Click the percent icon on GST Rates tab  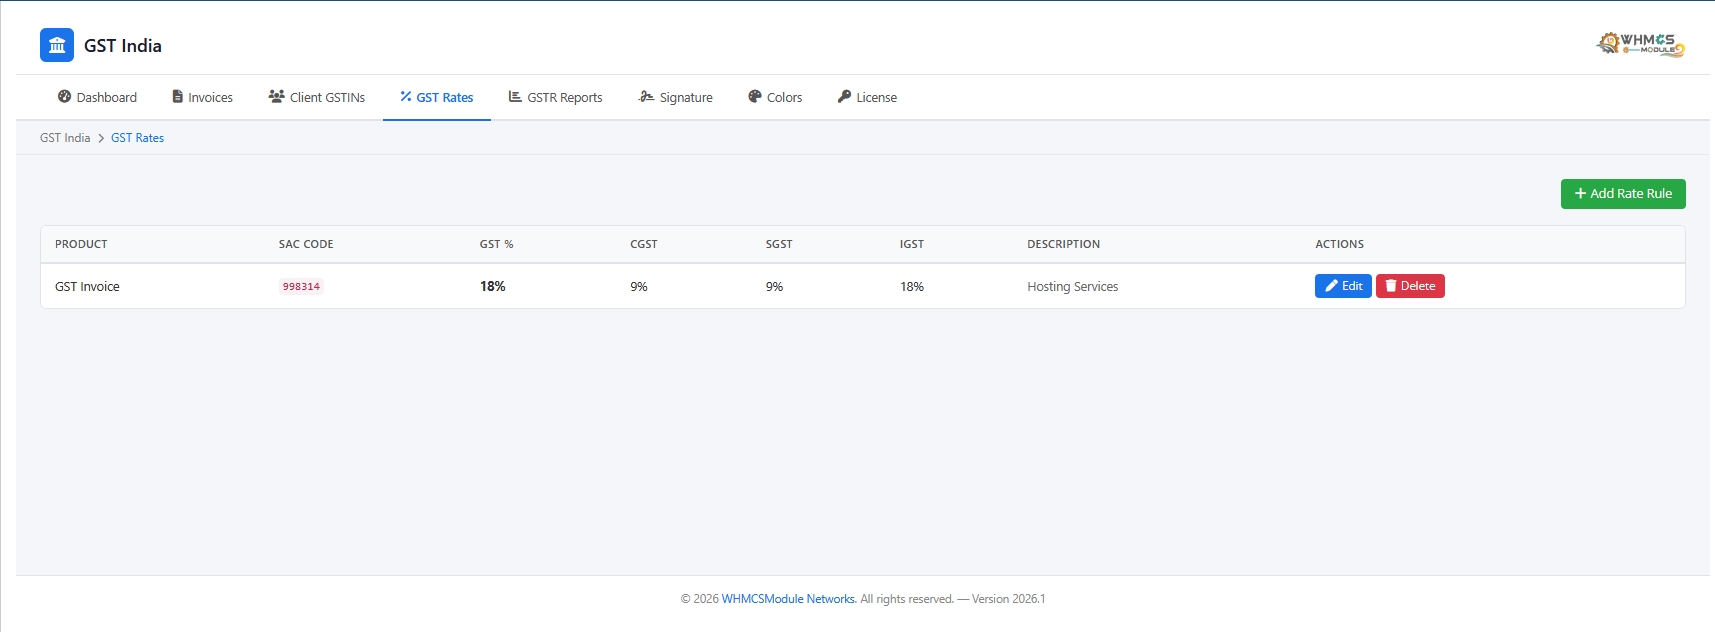pyautogui.click(x=406, y=97)
